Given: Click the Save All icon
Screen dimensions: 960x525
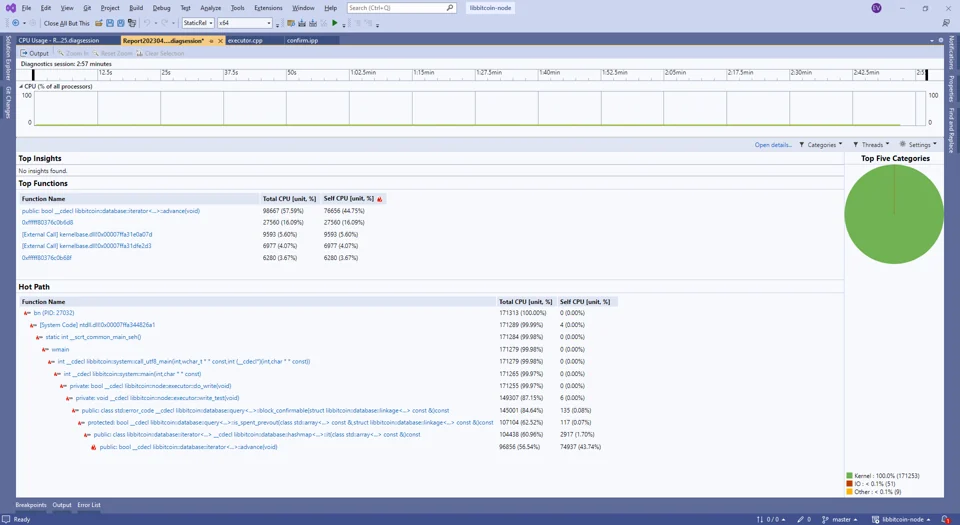Looking at the screenshot, I should tap(121, 23).
